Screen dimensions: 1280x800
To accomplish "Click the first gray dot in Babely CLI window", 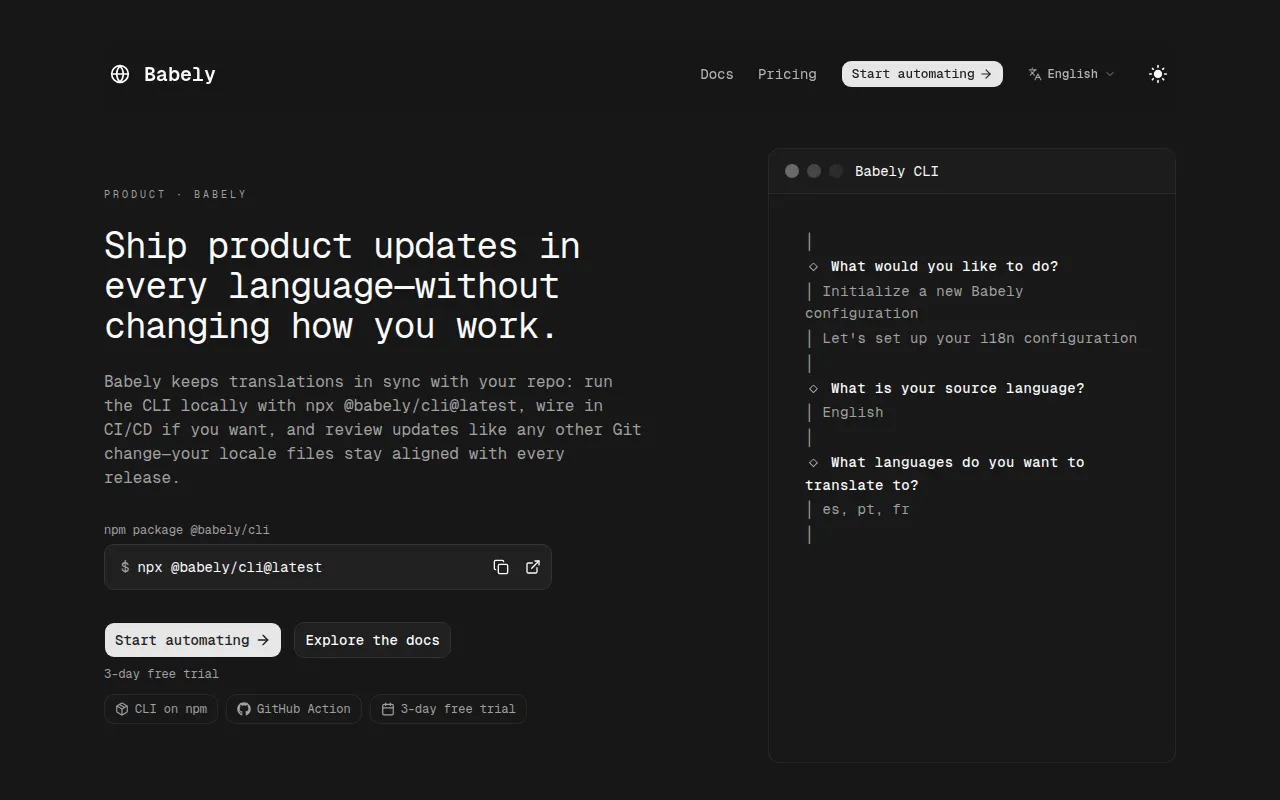I will click(792, 171).
